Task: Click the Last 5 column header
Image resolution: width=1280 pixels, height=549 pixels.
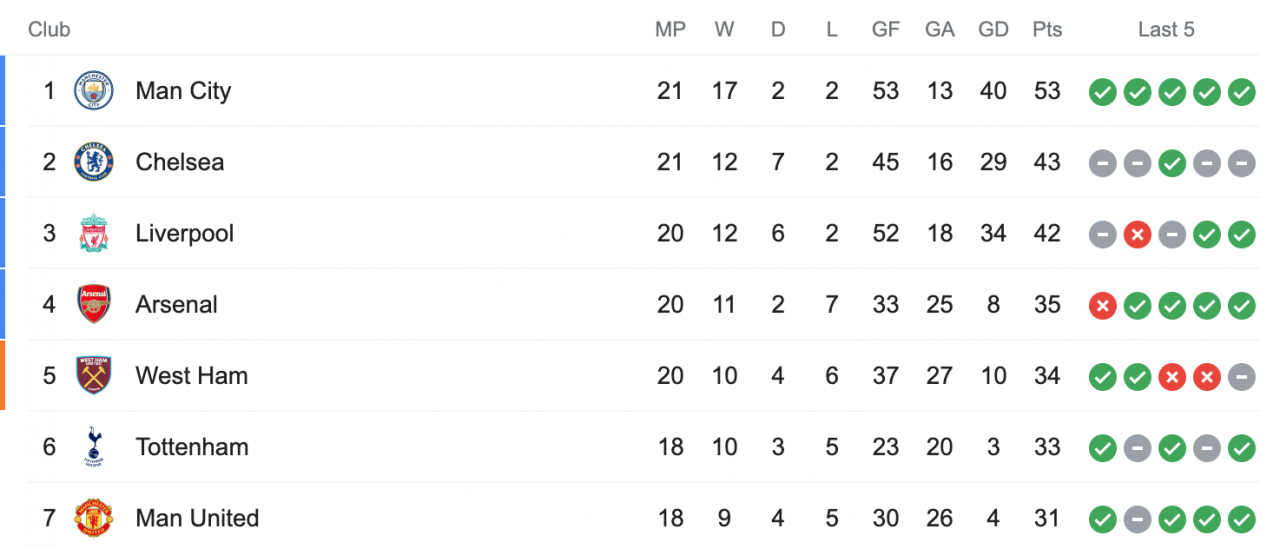Action: (x=1166, y=30)
